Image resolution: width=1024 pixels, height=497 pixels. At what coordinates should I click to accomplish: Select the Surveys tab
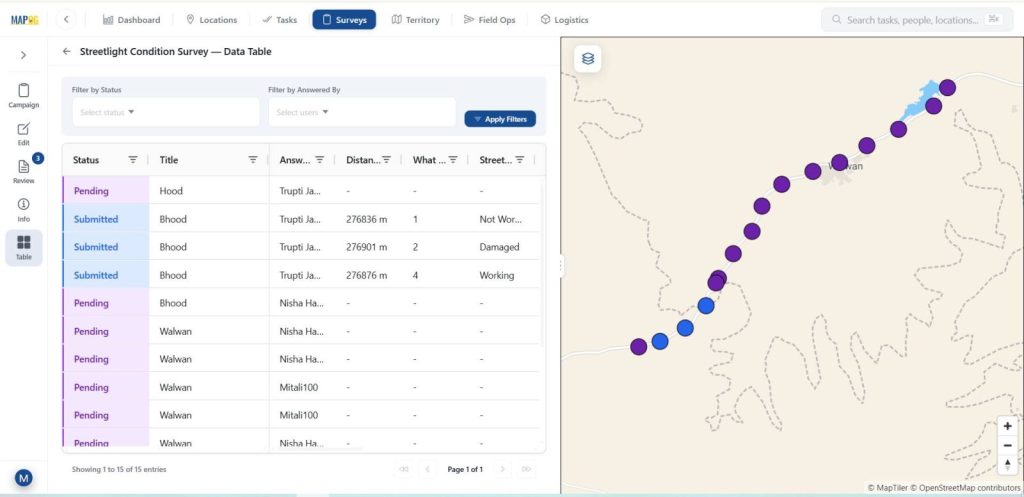[344, 20]
